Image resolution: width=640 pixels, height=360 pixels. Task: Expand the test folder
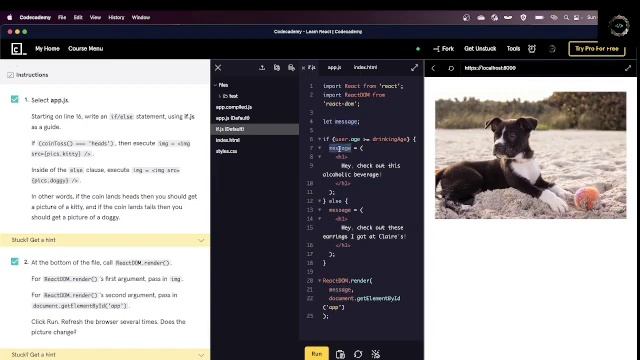(x=220, y=96)
